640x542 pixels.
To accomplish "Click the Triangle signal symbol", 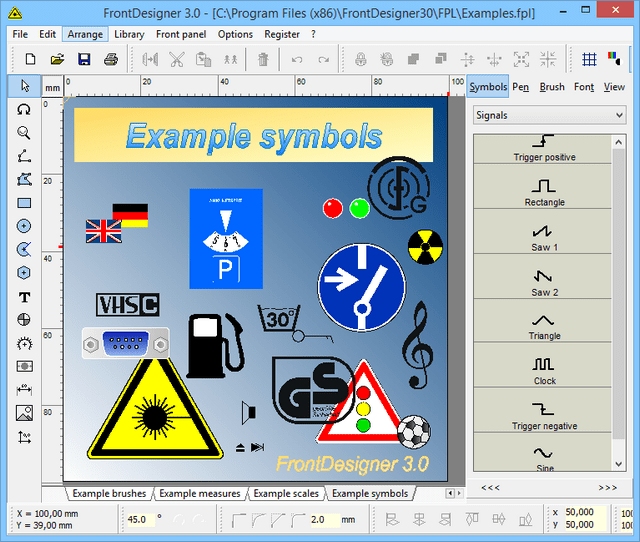I will 544,325.
